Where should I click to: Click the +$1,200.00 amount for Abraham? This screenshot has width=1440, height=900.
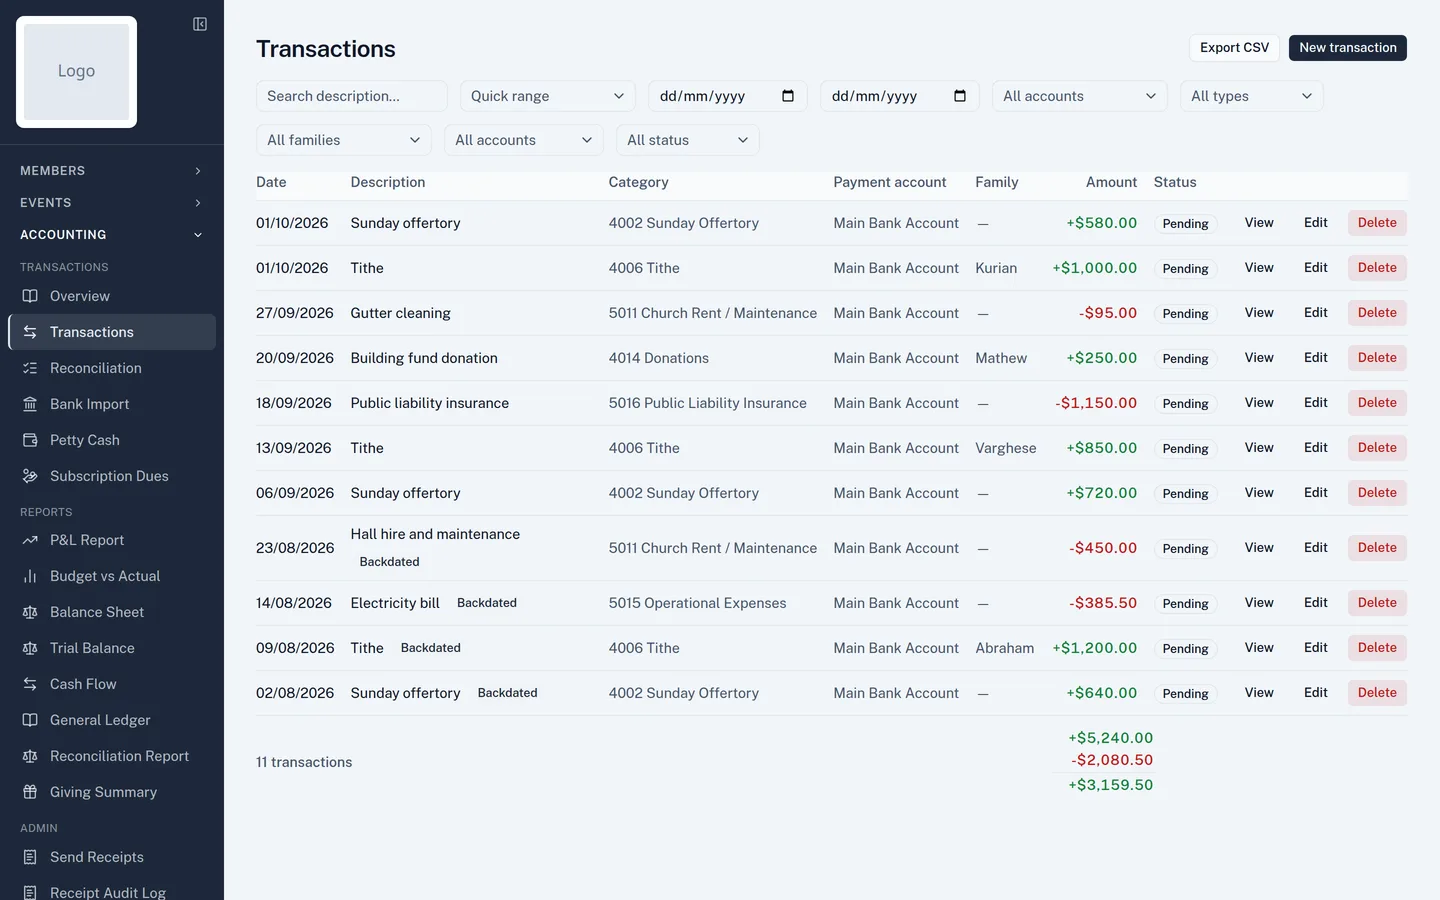(1094, 648)
